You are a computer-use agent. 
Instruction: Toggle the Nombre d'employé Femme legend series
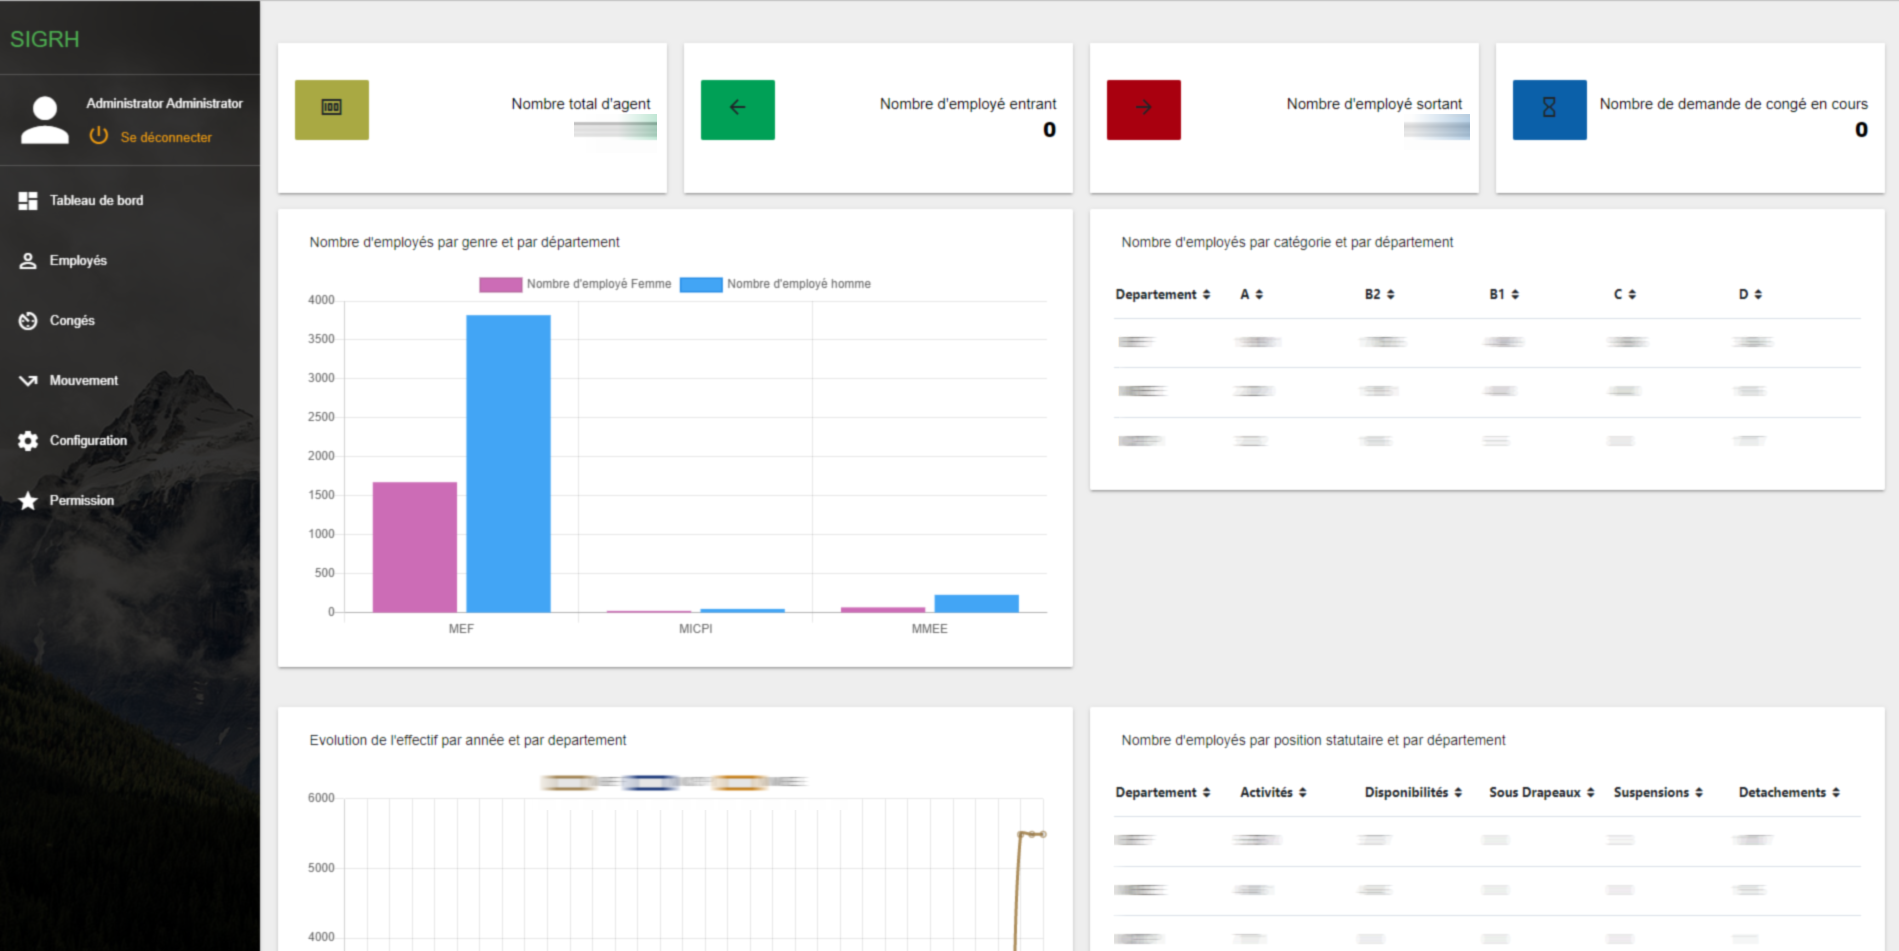coord(575,284)
